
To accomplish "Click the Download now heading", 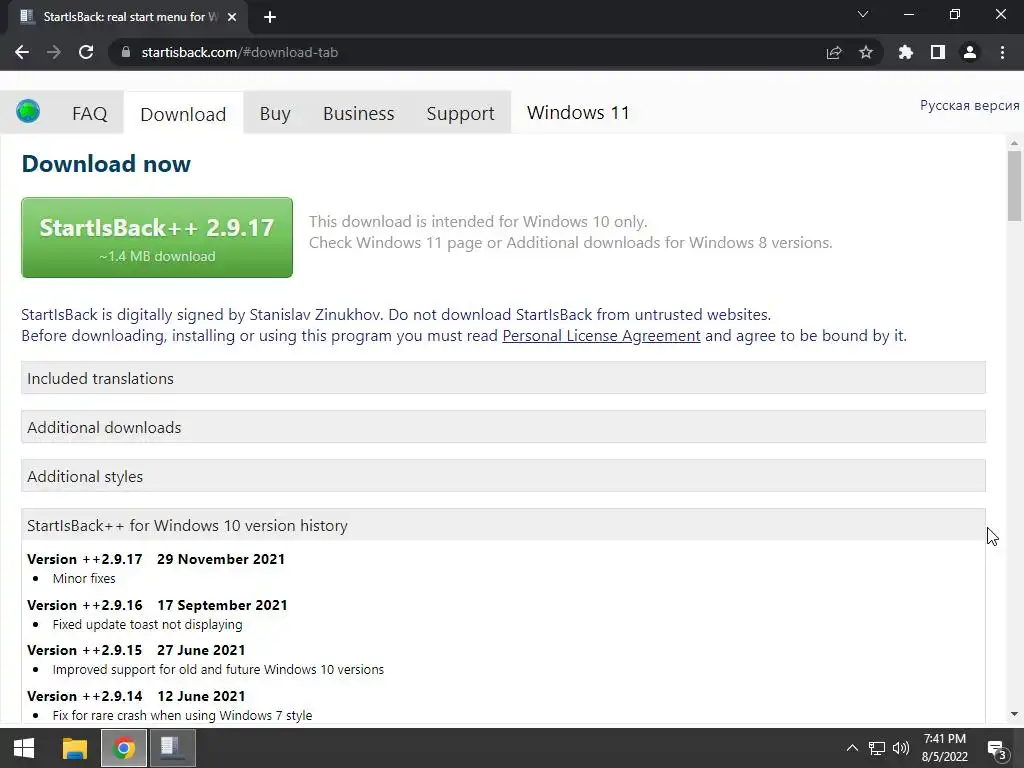I will coord(106,163).
